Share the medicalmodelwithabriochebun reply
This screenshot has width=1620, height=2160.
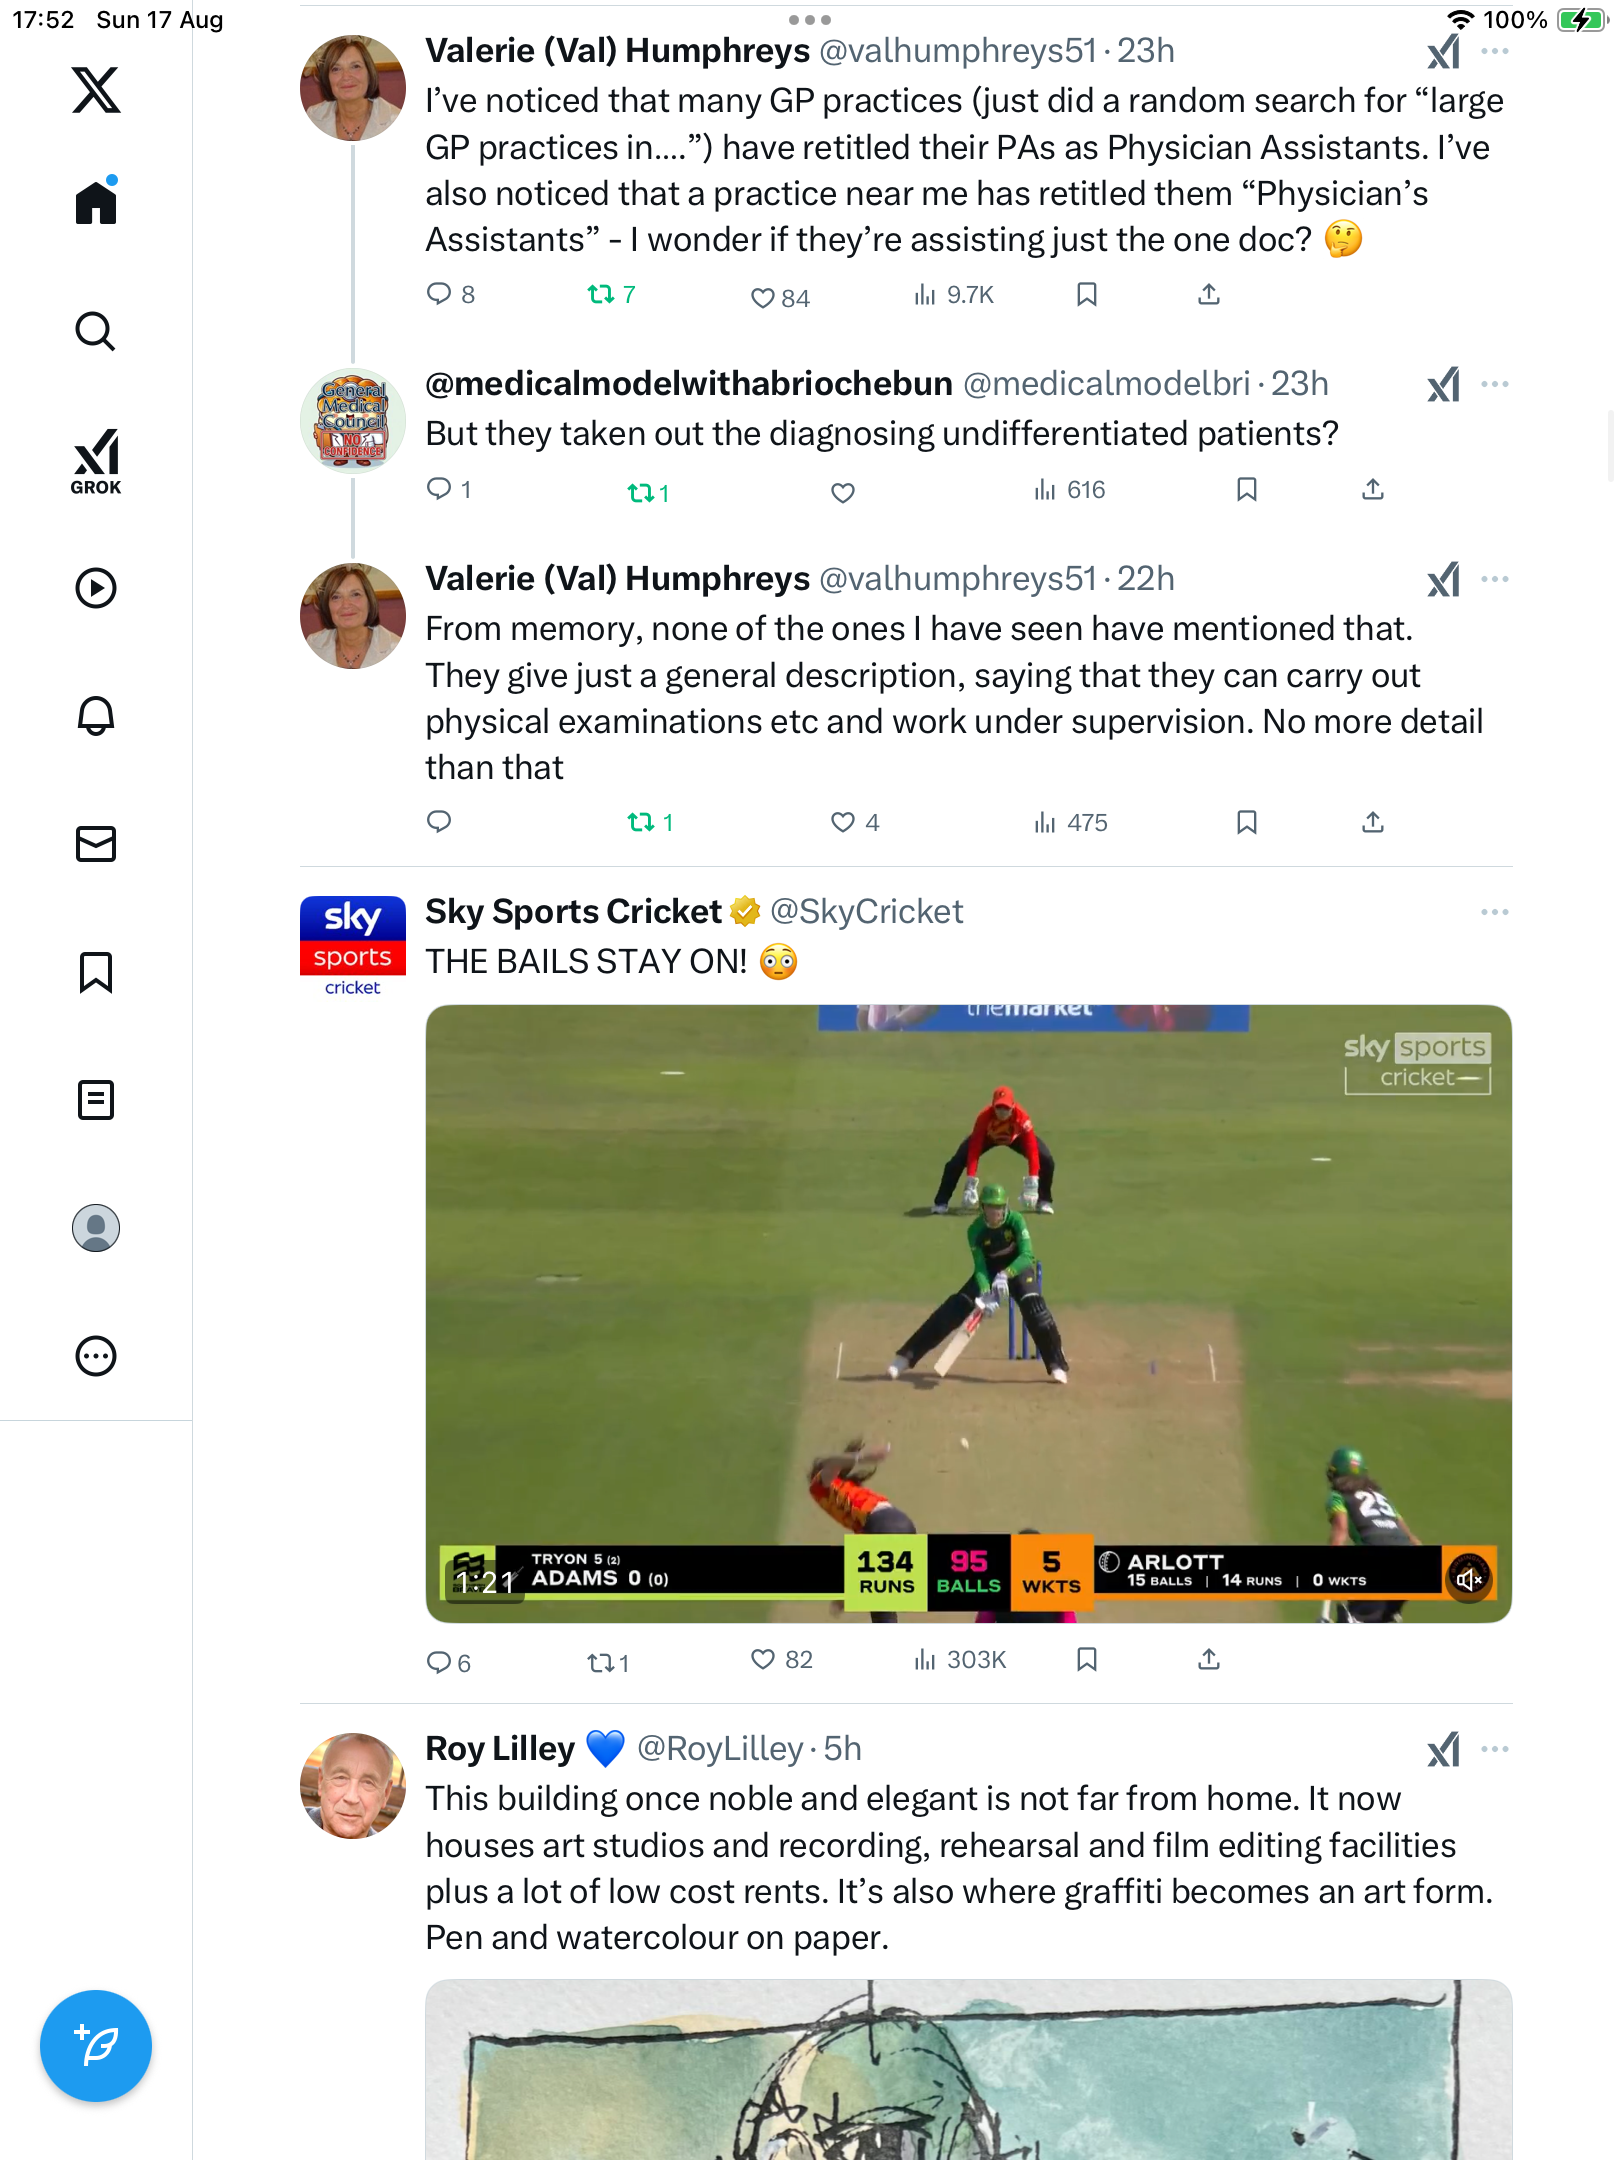1373,490
